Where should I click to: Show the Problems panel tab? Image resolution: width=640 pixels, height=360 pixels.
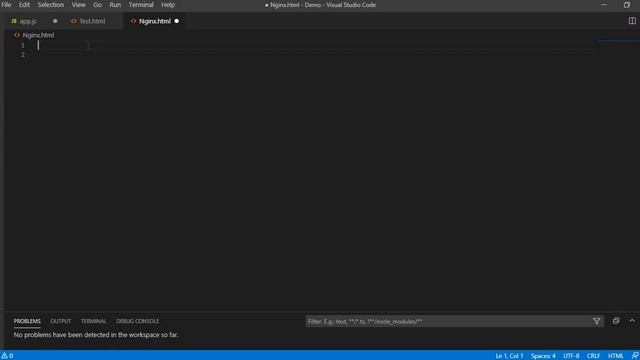pyautogui.click(x=27, y=321)
